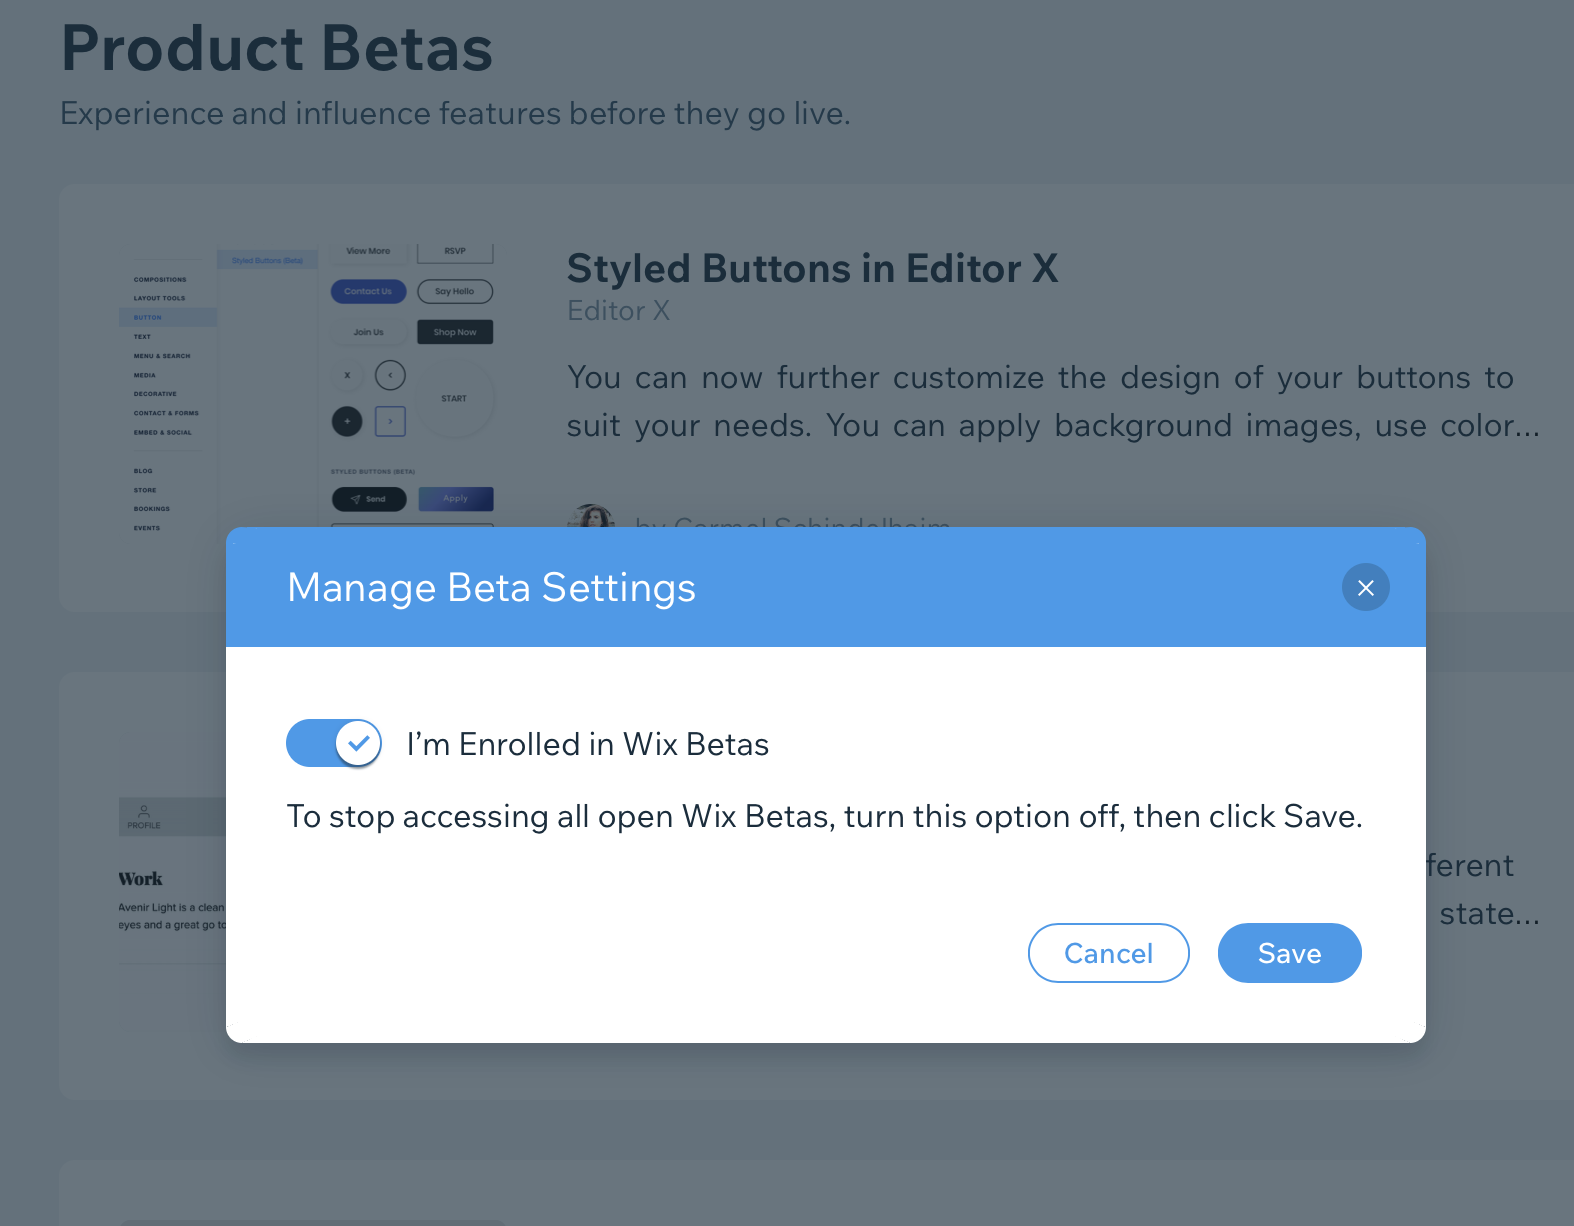Open the "Styled Buttons in Editor X" beta title
The width and height of the screenshot is (1574, 1226).
[812, 268]
